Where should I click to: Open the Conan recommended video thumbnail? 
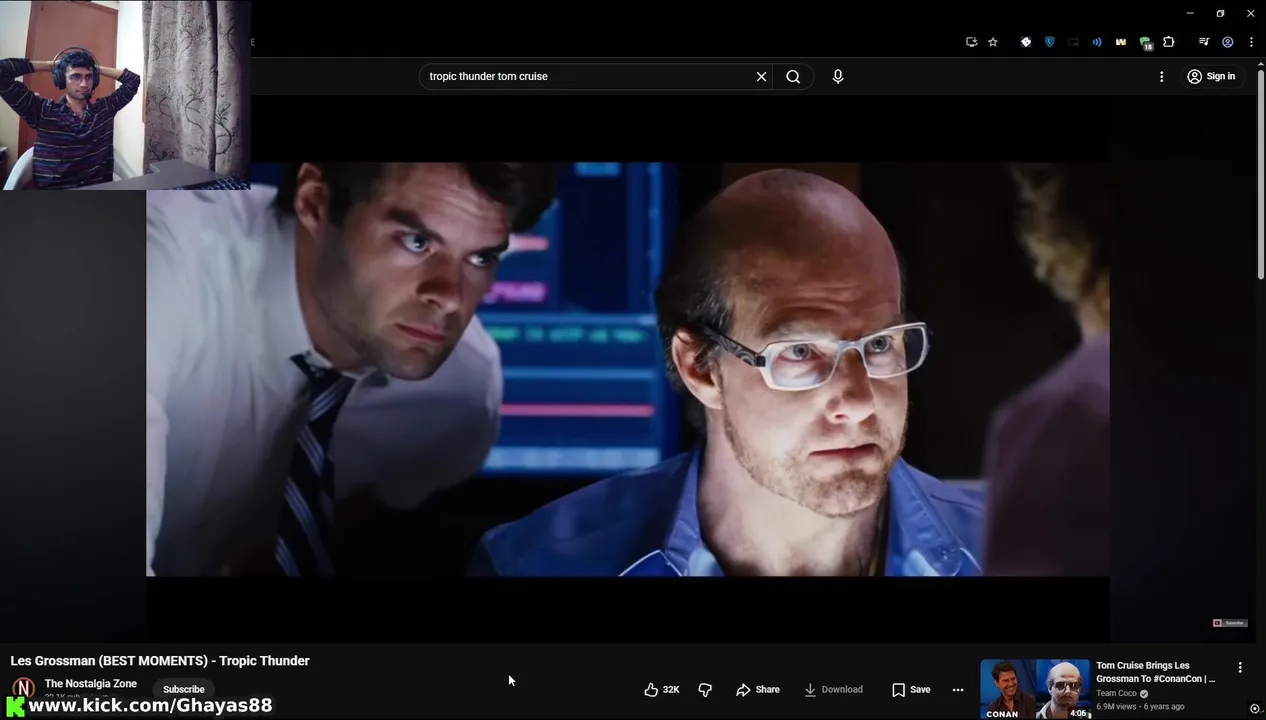(x=1035, y=689)
